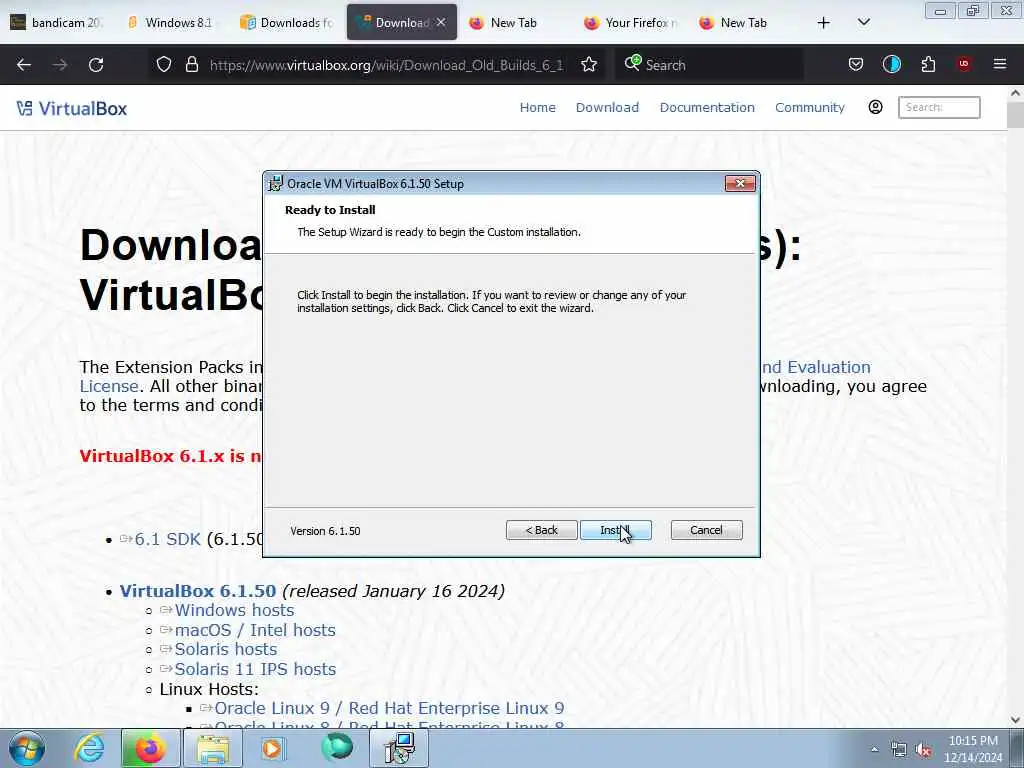Expand the list all tabs chevron
Screen dimensions: 1024x768
[x=863, y=23]
